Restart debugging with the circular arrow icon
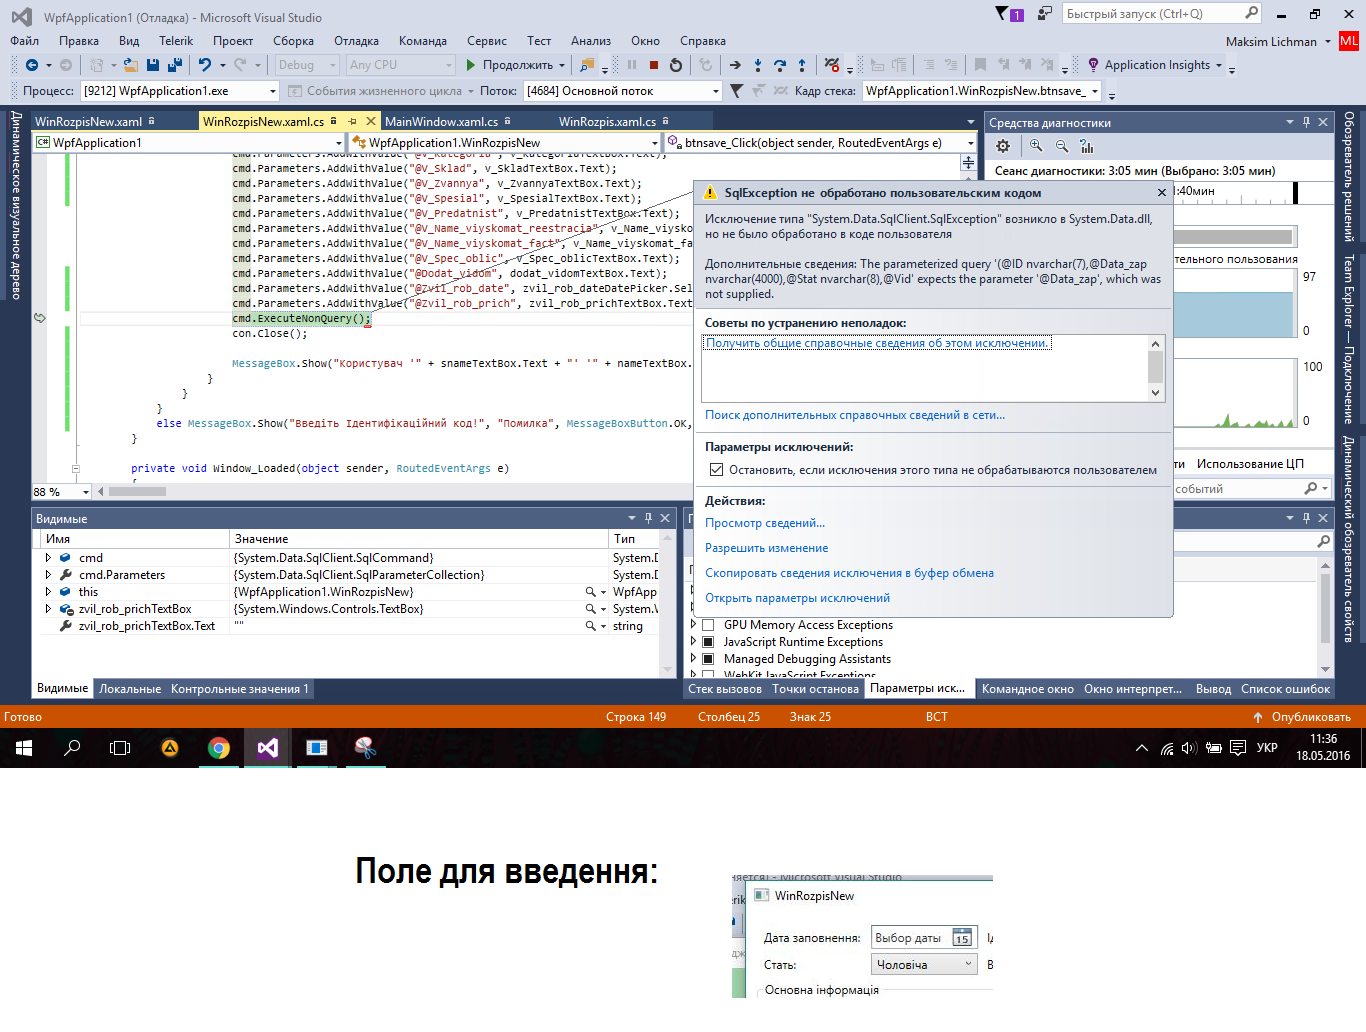 click(676, 65)
